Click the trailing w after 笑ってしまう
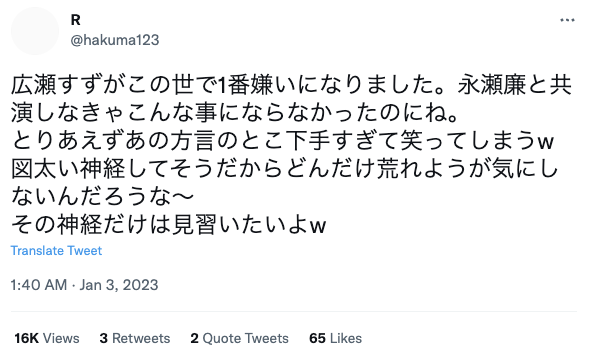The height and width of the screenshot is (361, 591). pyautogui.click(x=545, y=142)
